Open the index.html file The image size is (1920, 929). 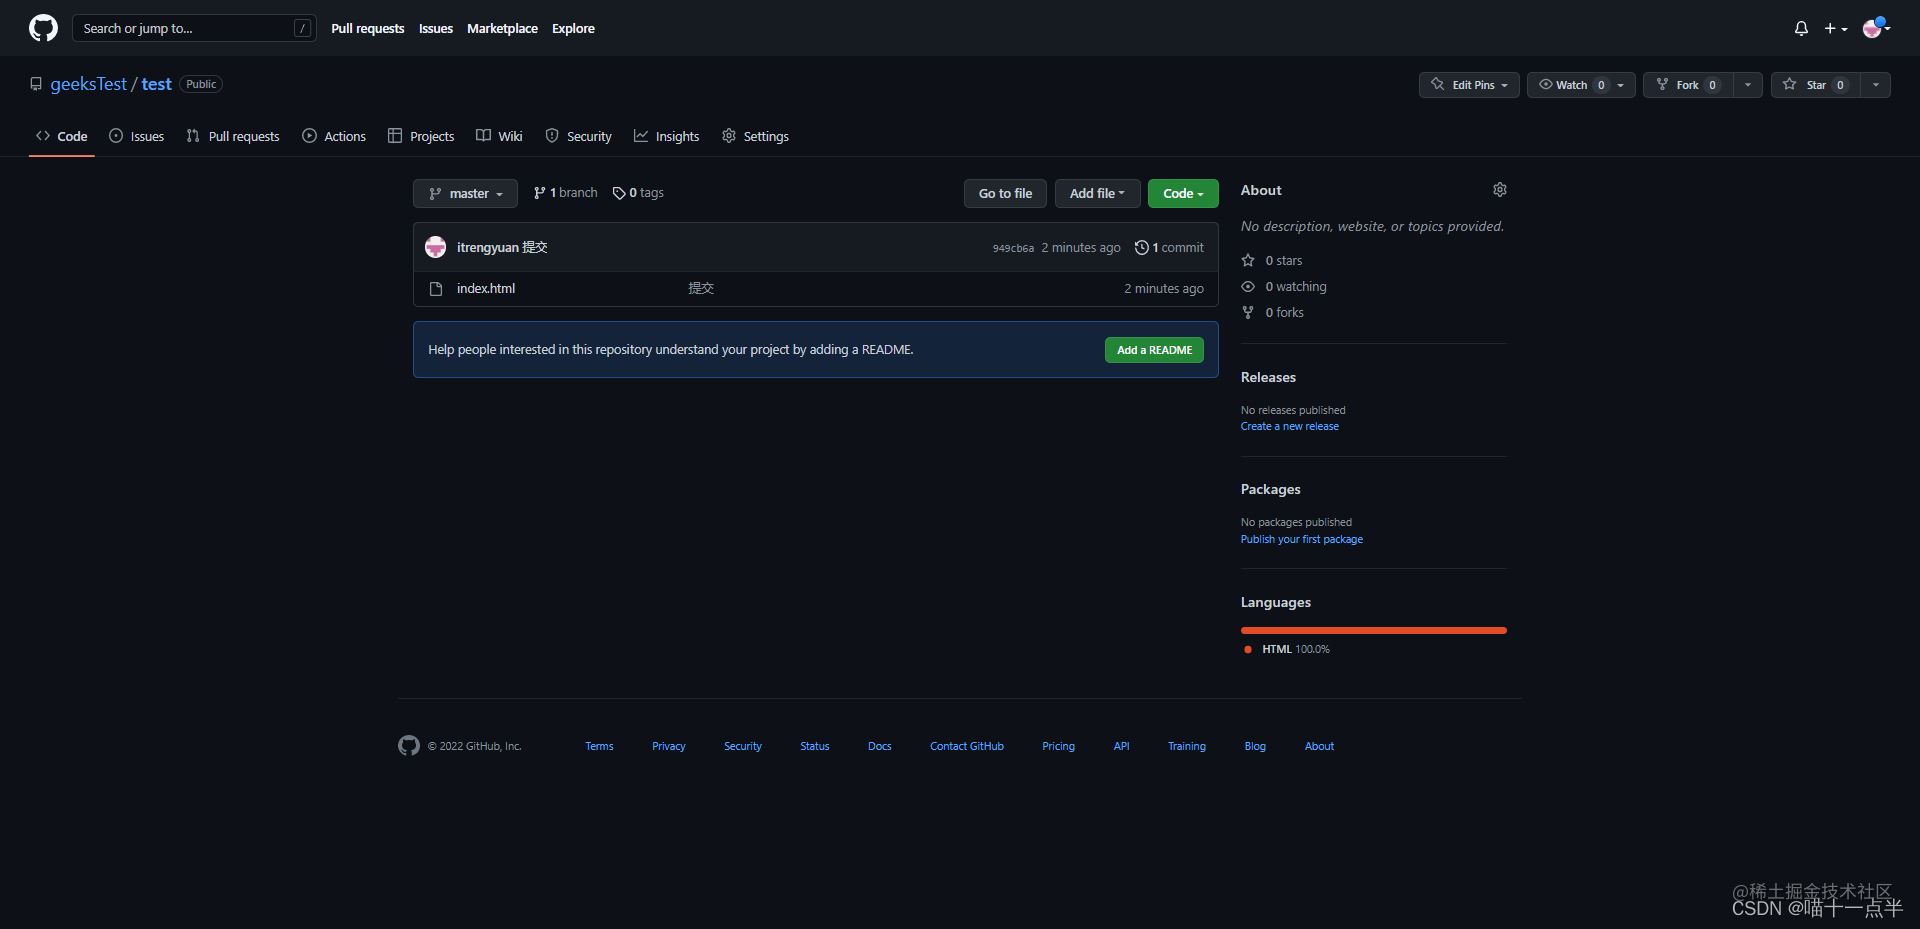(486, 288)
